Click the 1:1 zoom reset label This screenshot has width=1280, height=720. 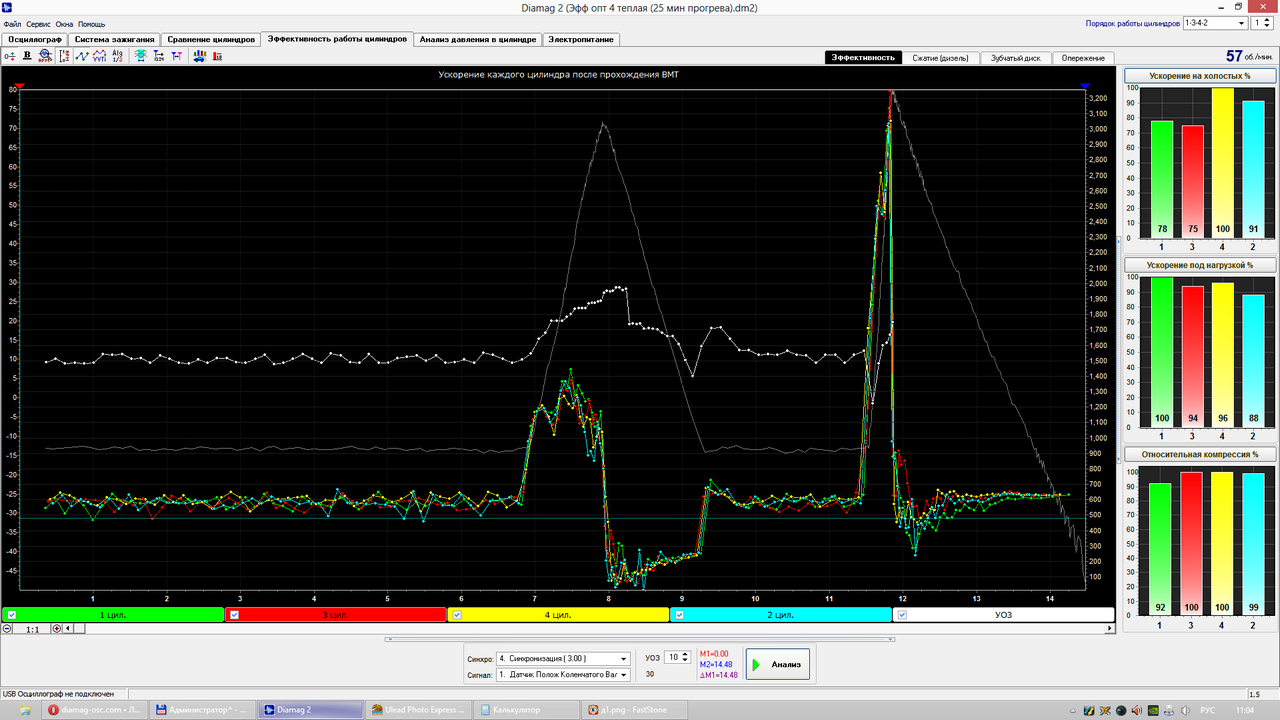(x=32, y=629)
